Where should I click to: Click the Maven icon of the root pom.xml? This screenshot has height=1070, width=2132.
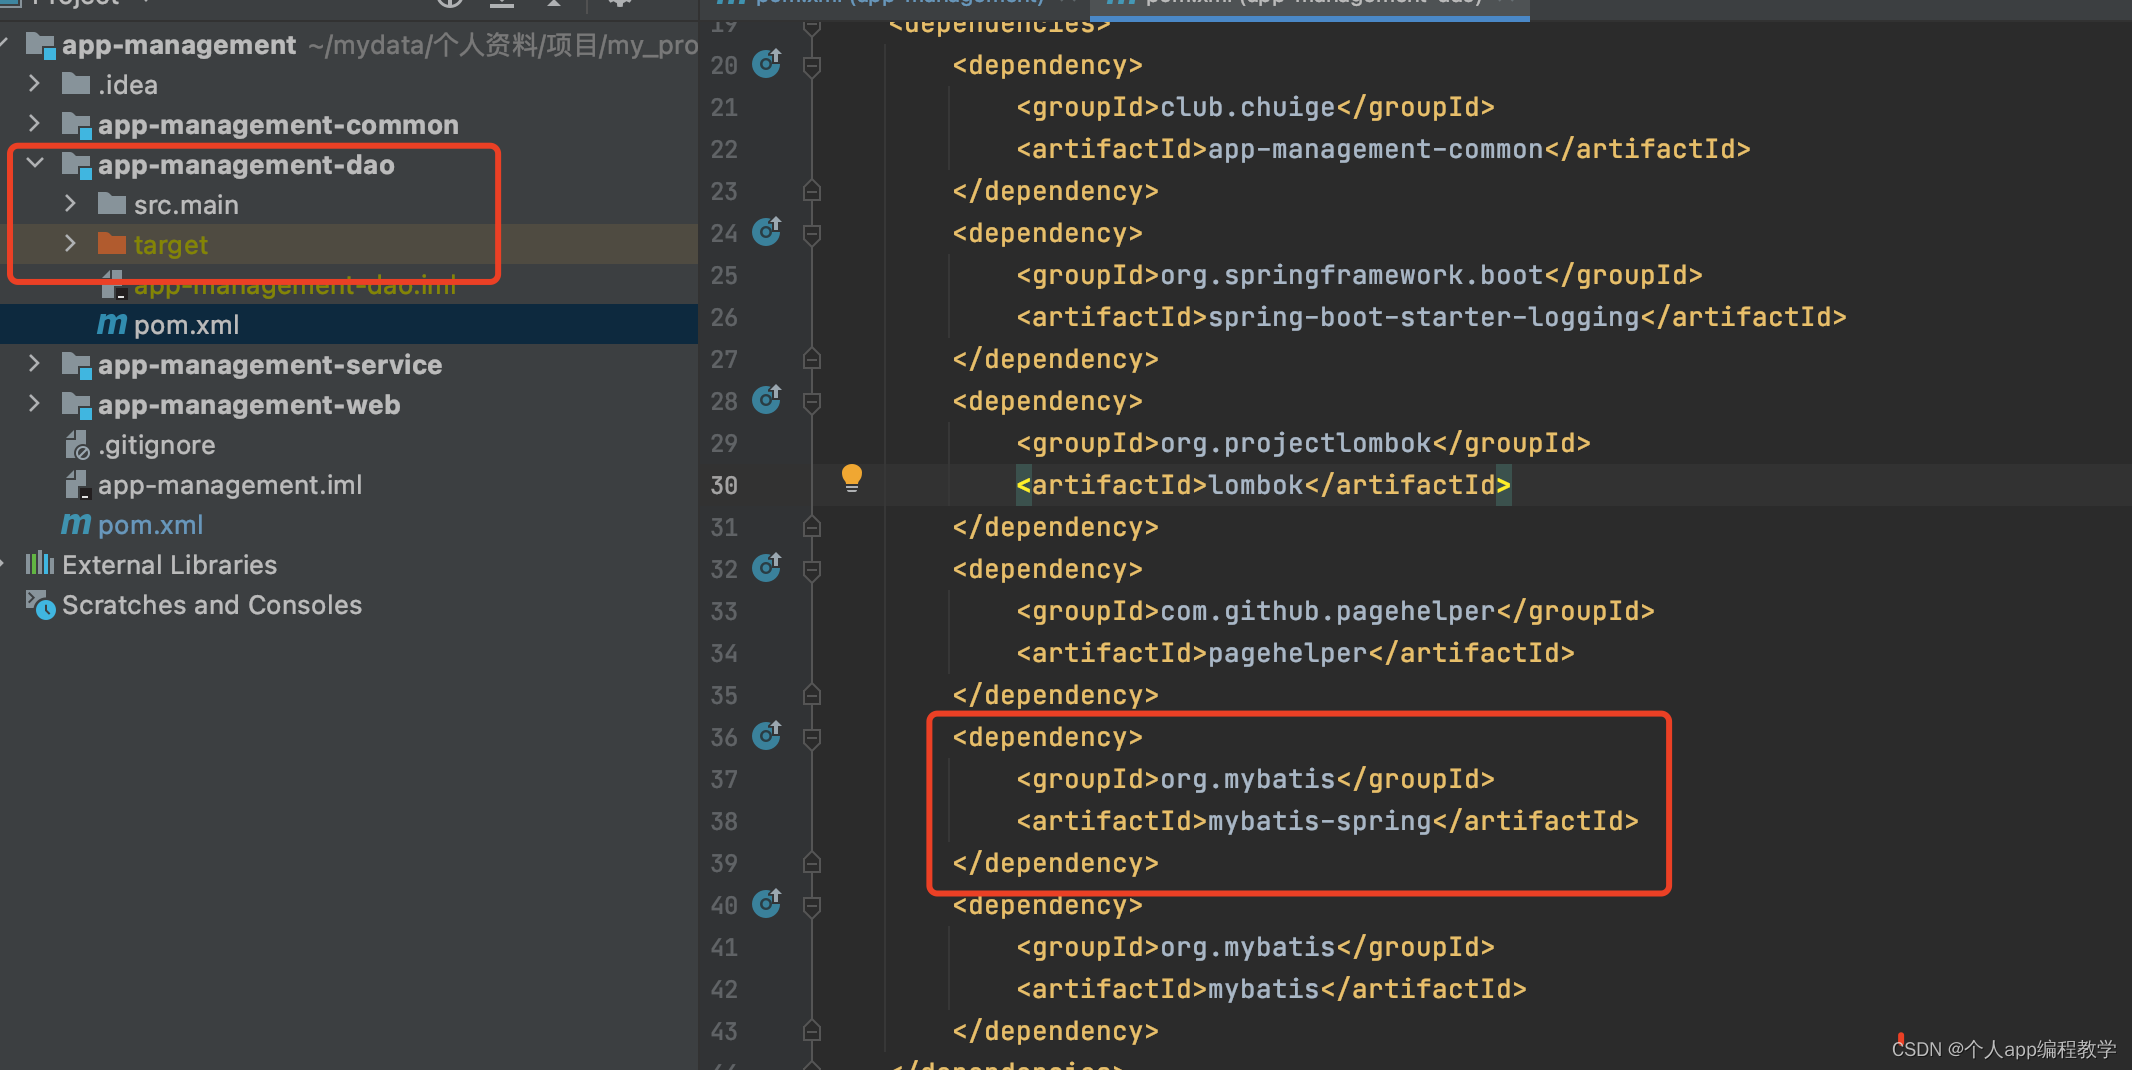[76, 524]
